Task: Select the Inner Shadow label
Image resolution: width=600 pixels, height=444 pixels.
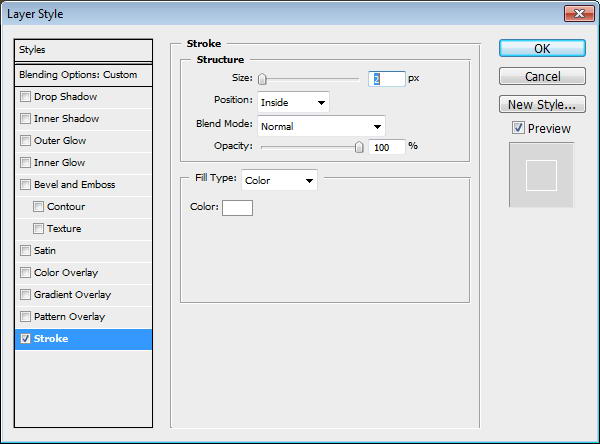Action: pyautogui.click(x=67, y=119)
